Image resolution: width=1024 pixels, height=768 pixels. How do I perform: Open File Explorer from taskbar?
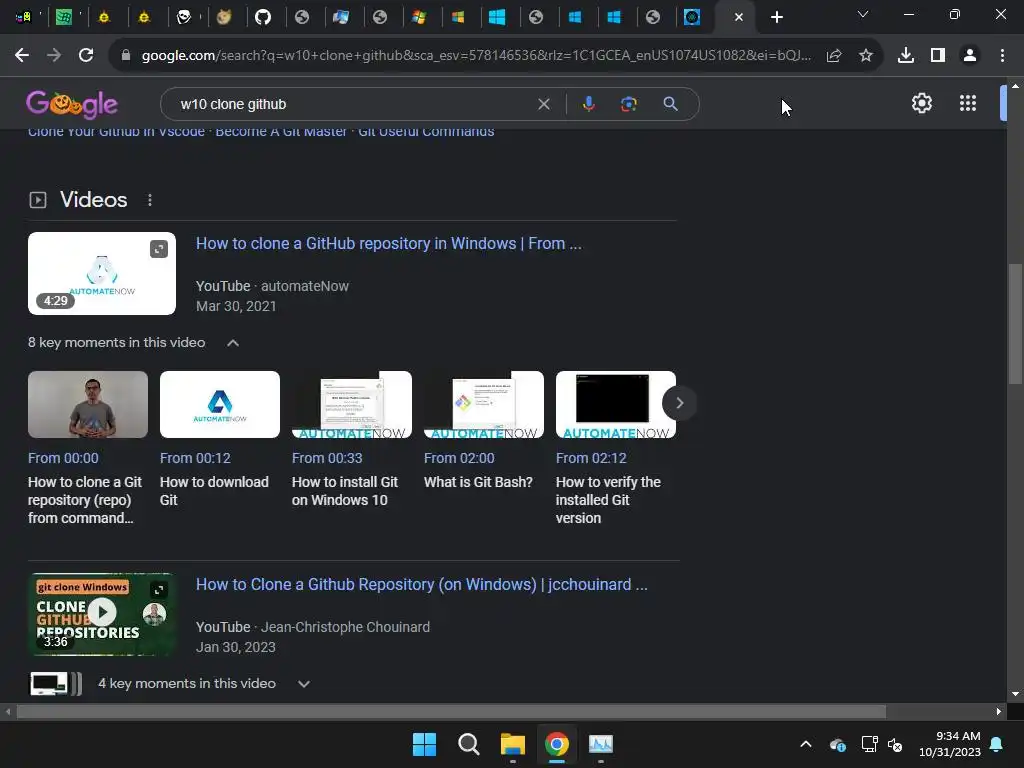click(513, 744)
